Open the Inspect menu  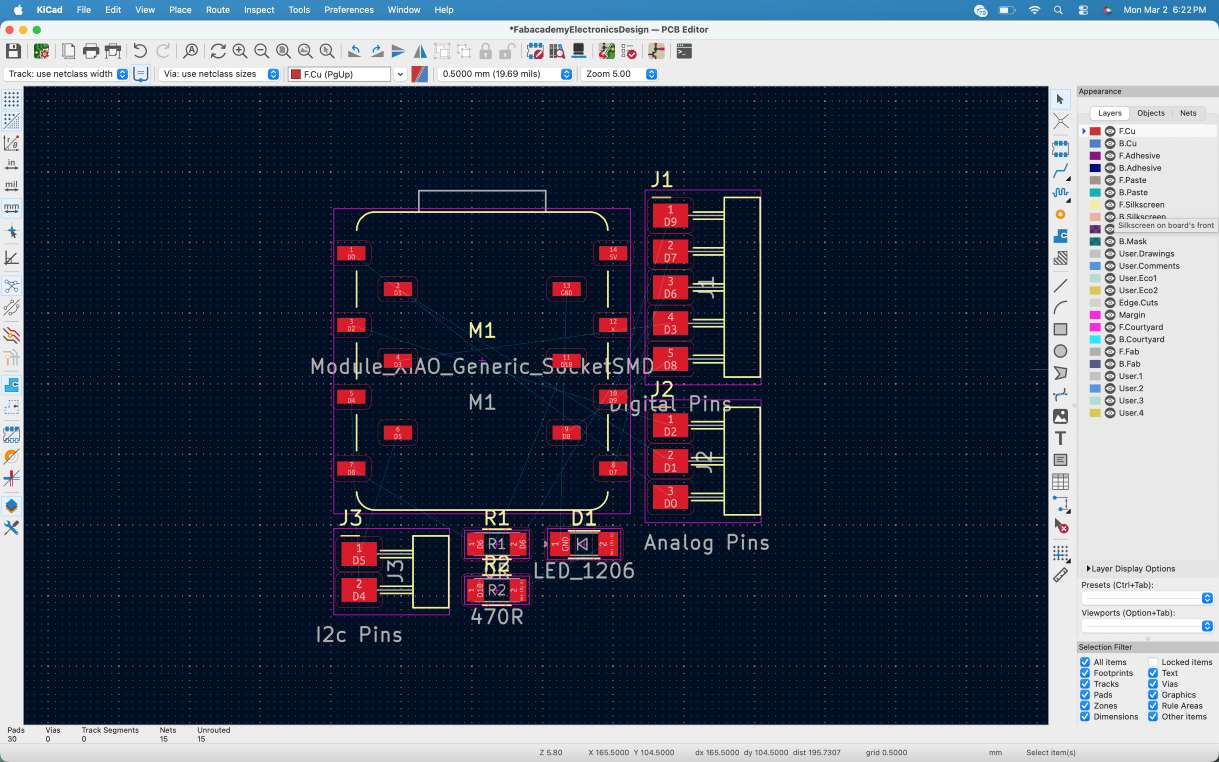pyautogui.click(x=259, y=9)
